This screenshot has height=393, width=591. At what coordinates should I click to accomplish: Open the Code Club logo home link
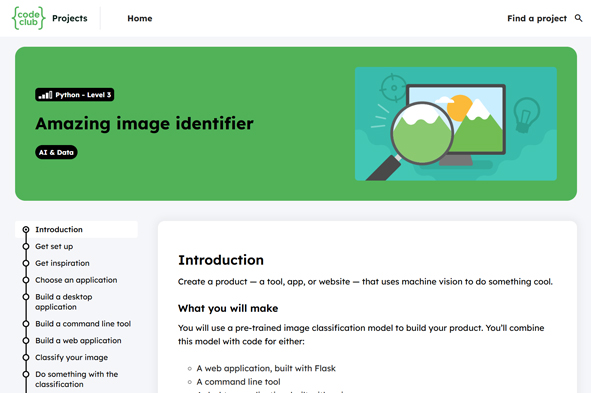pyautogui.click(x=29, y=18)
